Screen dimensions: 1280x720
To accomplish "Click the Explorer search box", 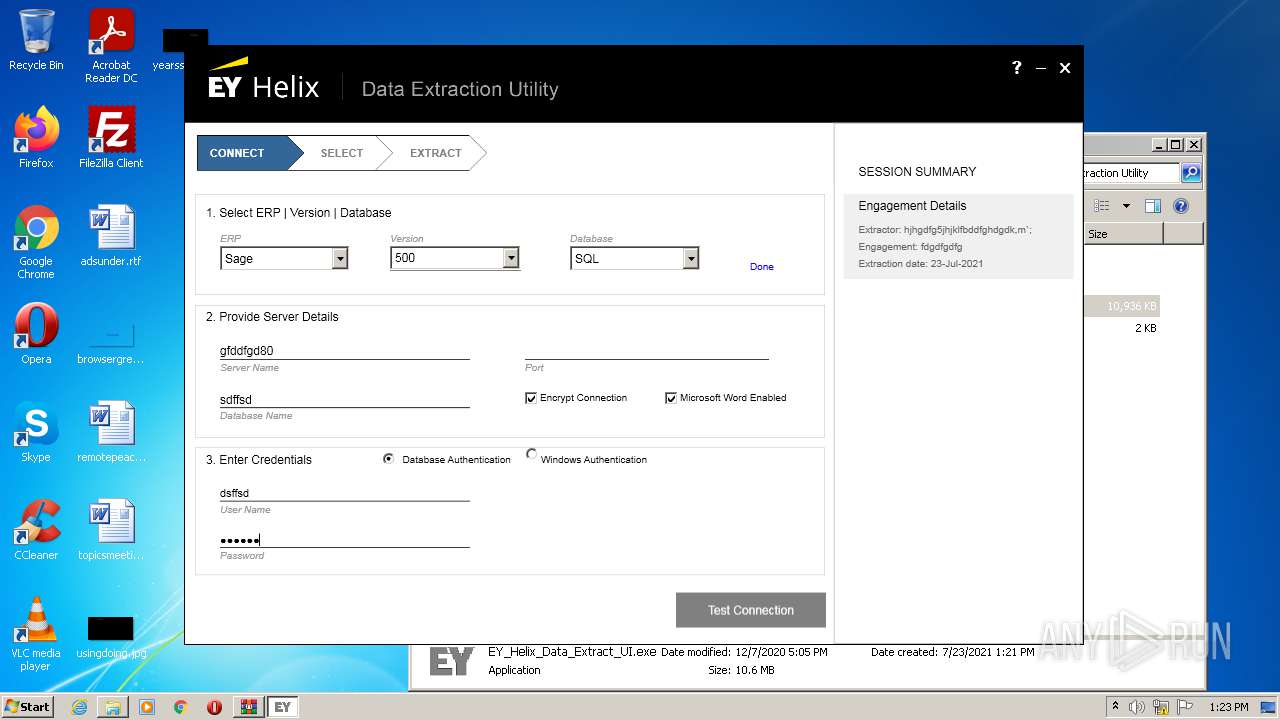I will [1131, 173].
